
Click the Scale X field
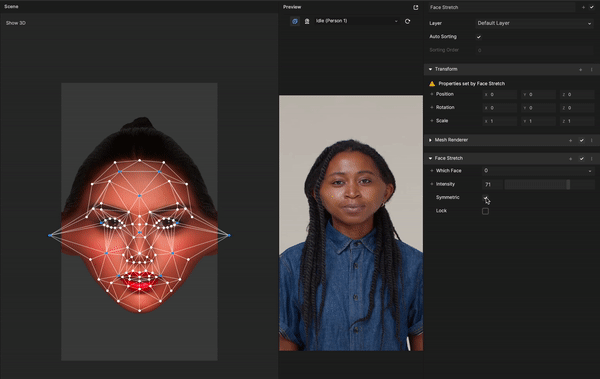(x=500, y=121)
